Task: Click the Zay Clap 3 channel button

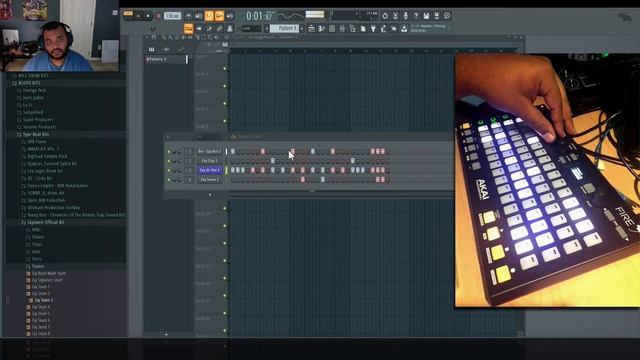Action: (x=209, y=161)
